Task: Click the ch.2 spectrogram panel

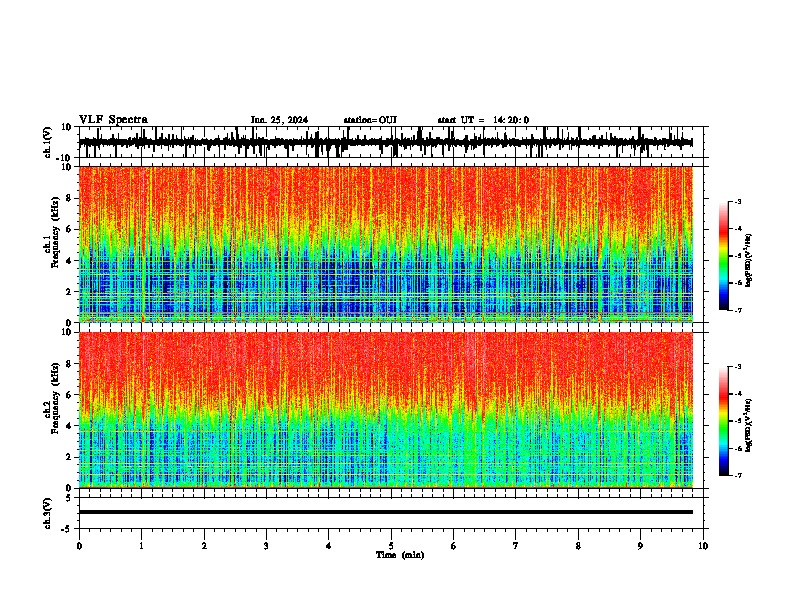Action: tap(386, 410)
